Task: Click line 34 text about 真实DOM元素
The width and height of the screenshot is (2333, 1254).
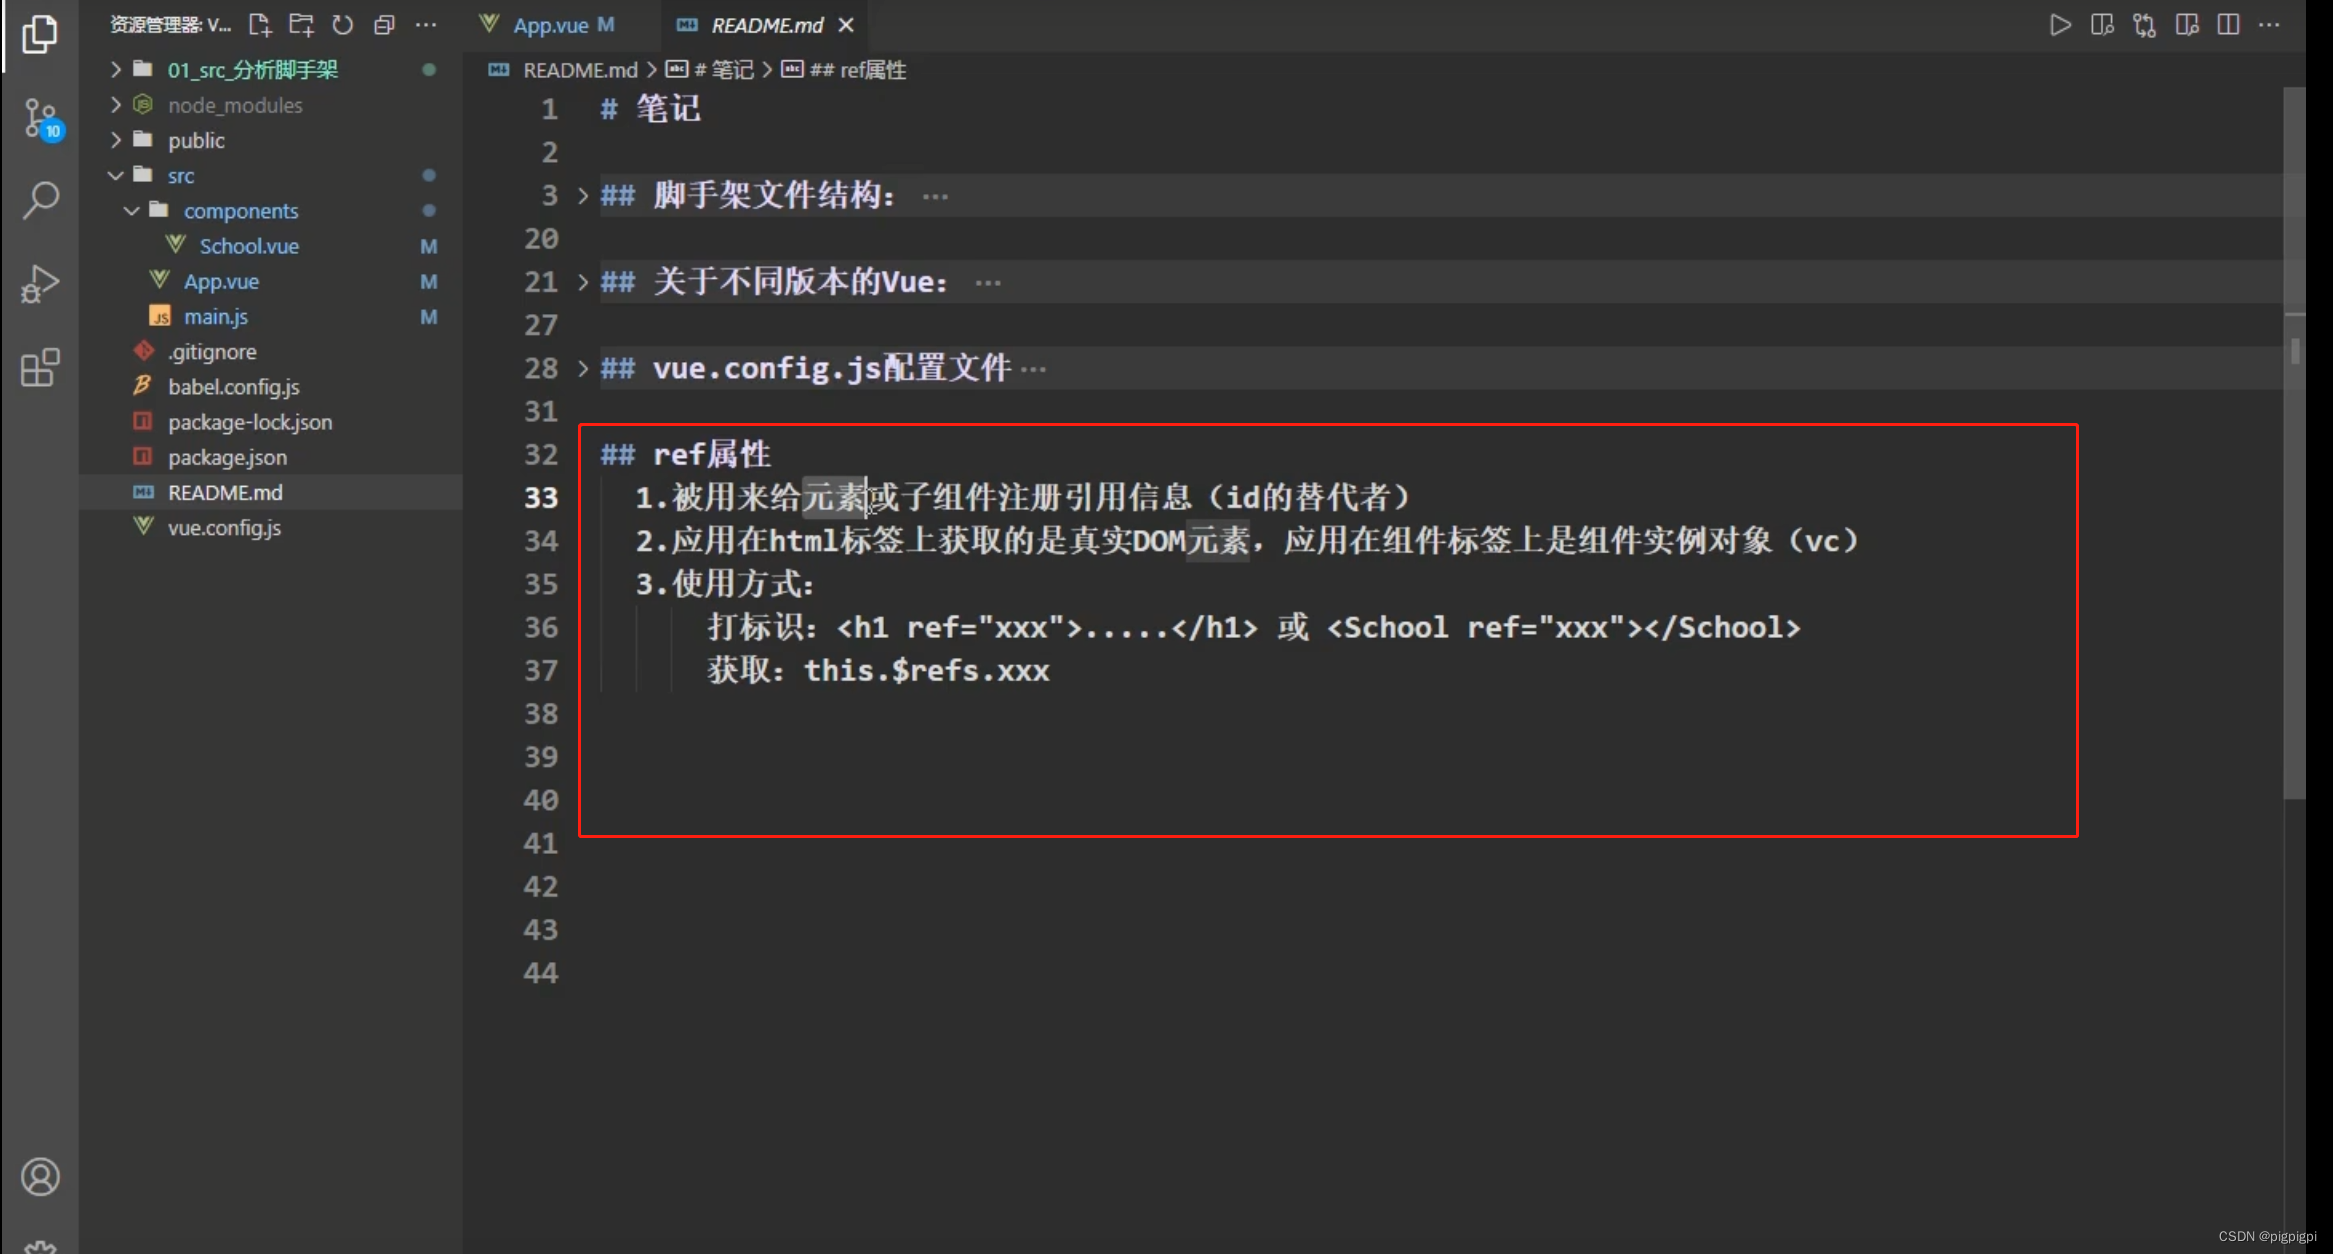Action: 1247,541
